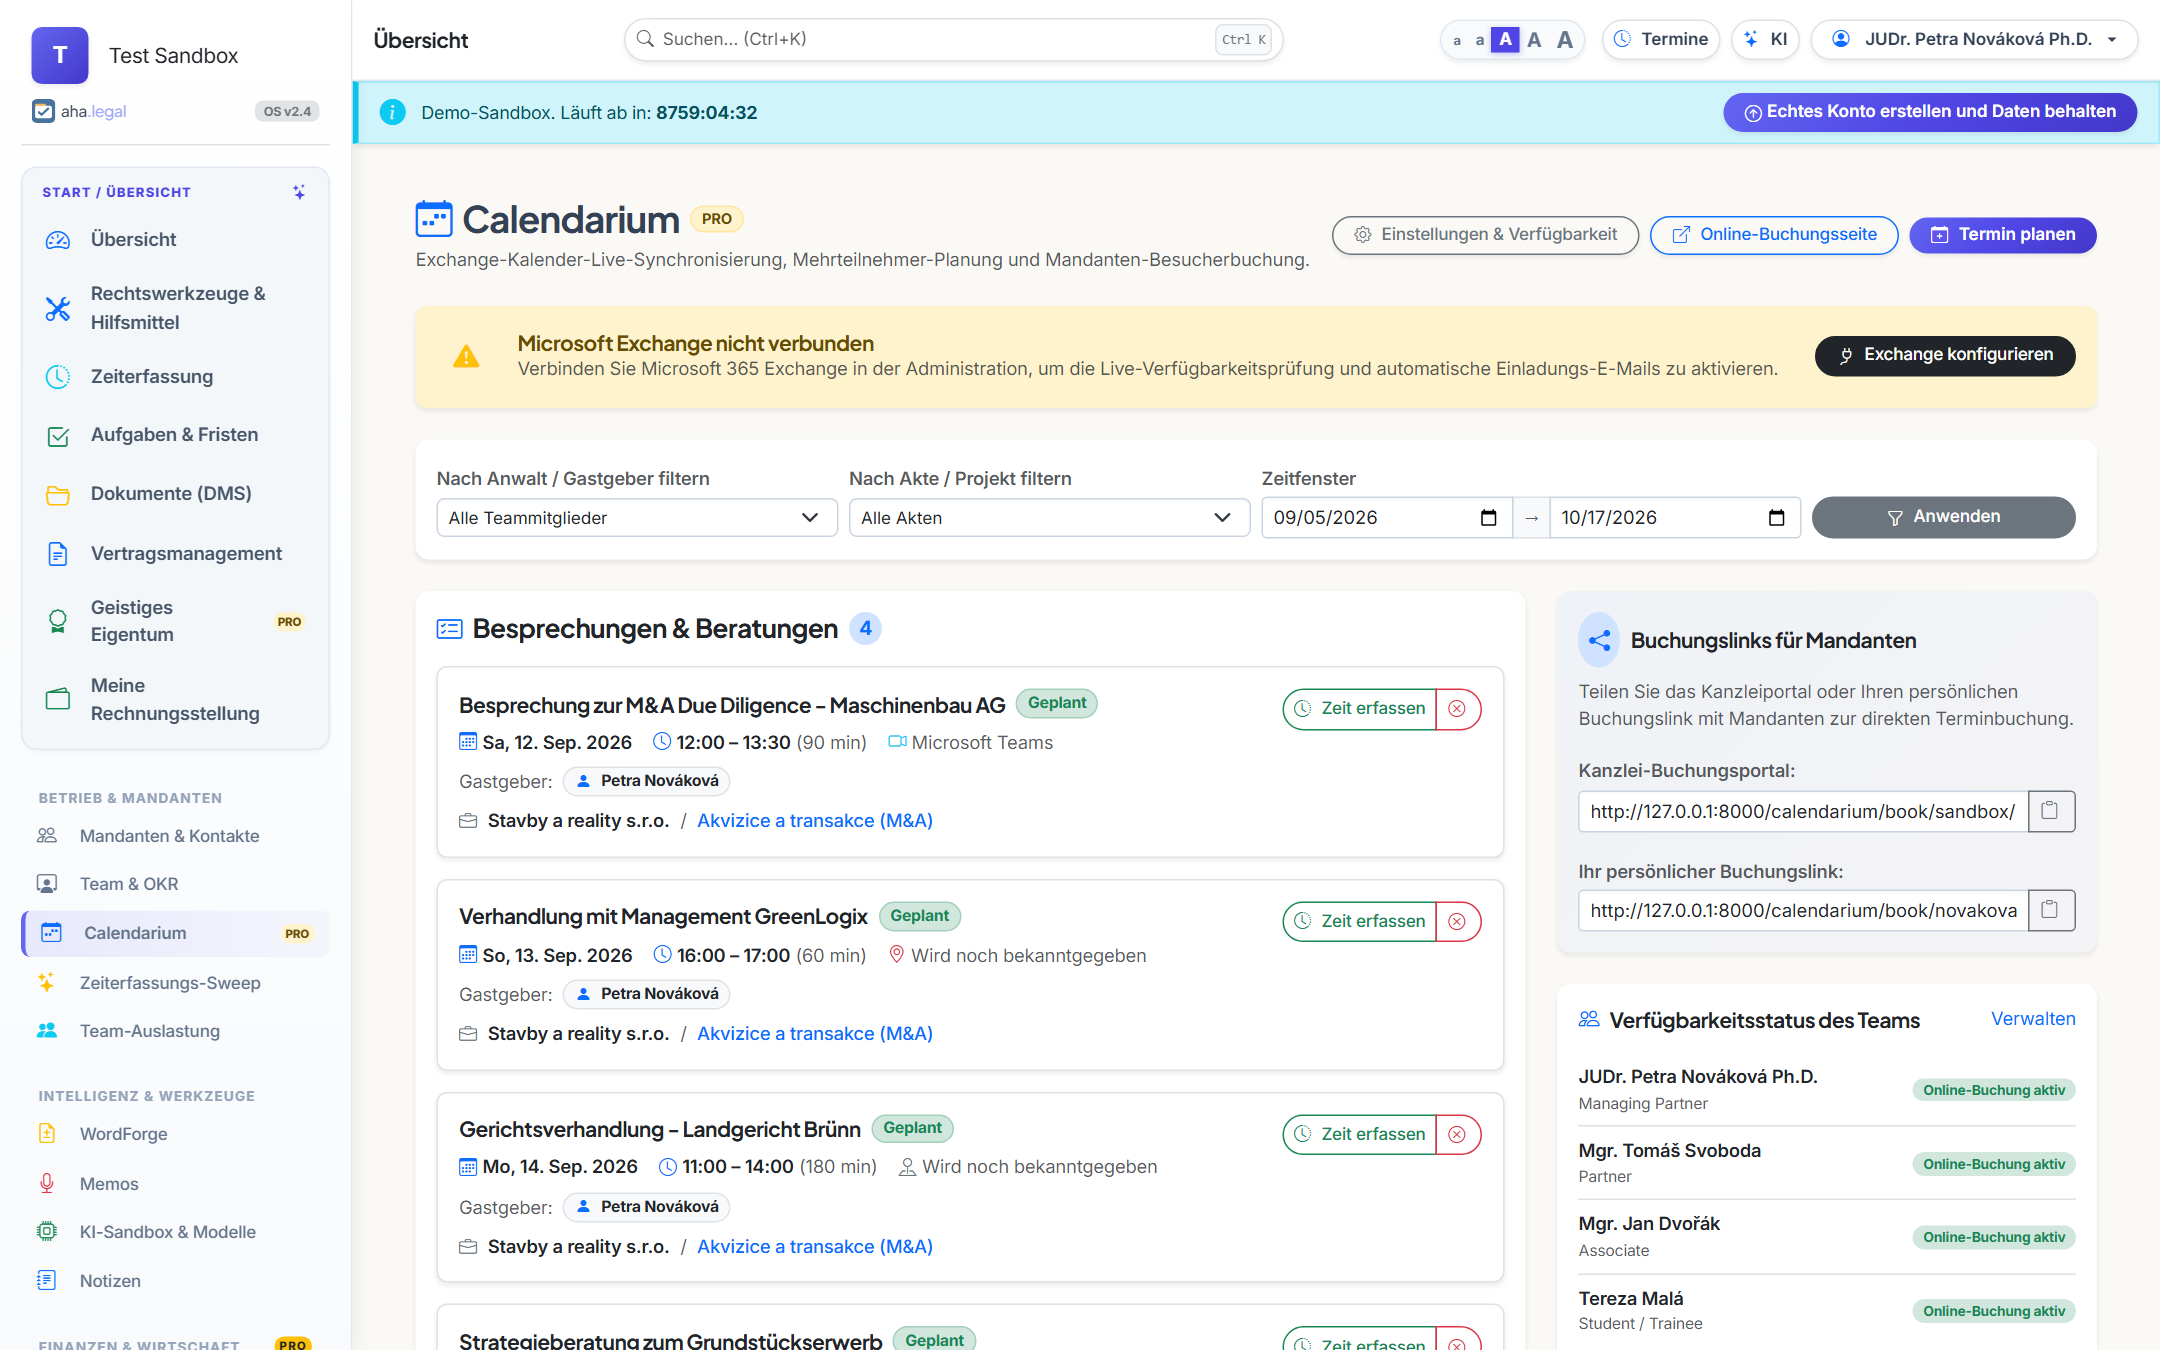
Task: Click Echtes Konto erstellen und Daten behalten
Action: coord(1930,112)
